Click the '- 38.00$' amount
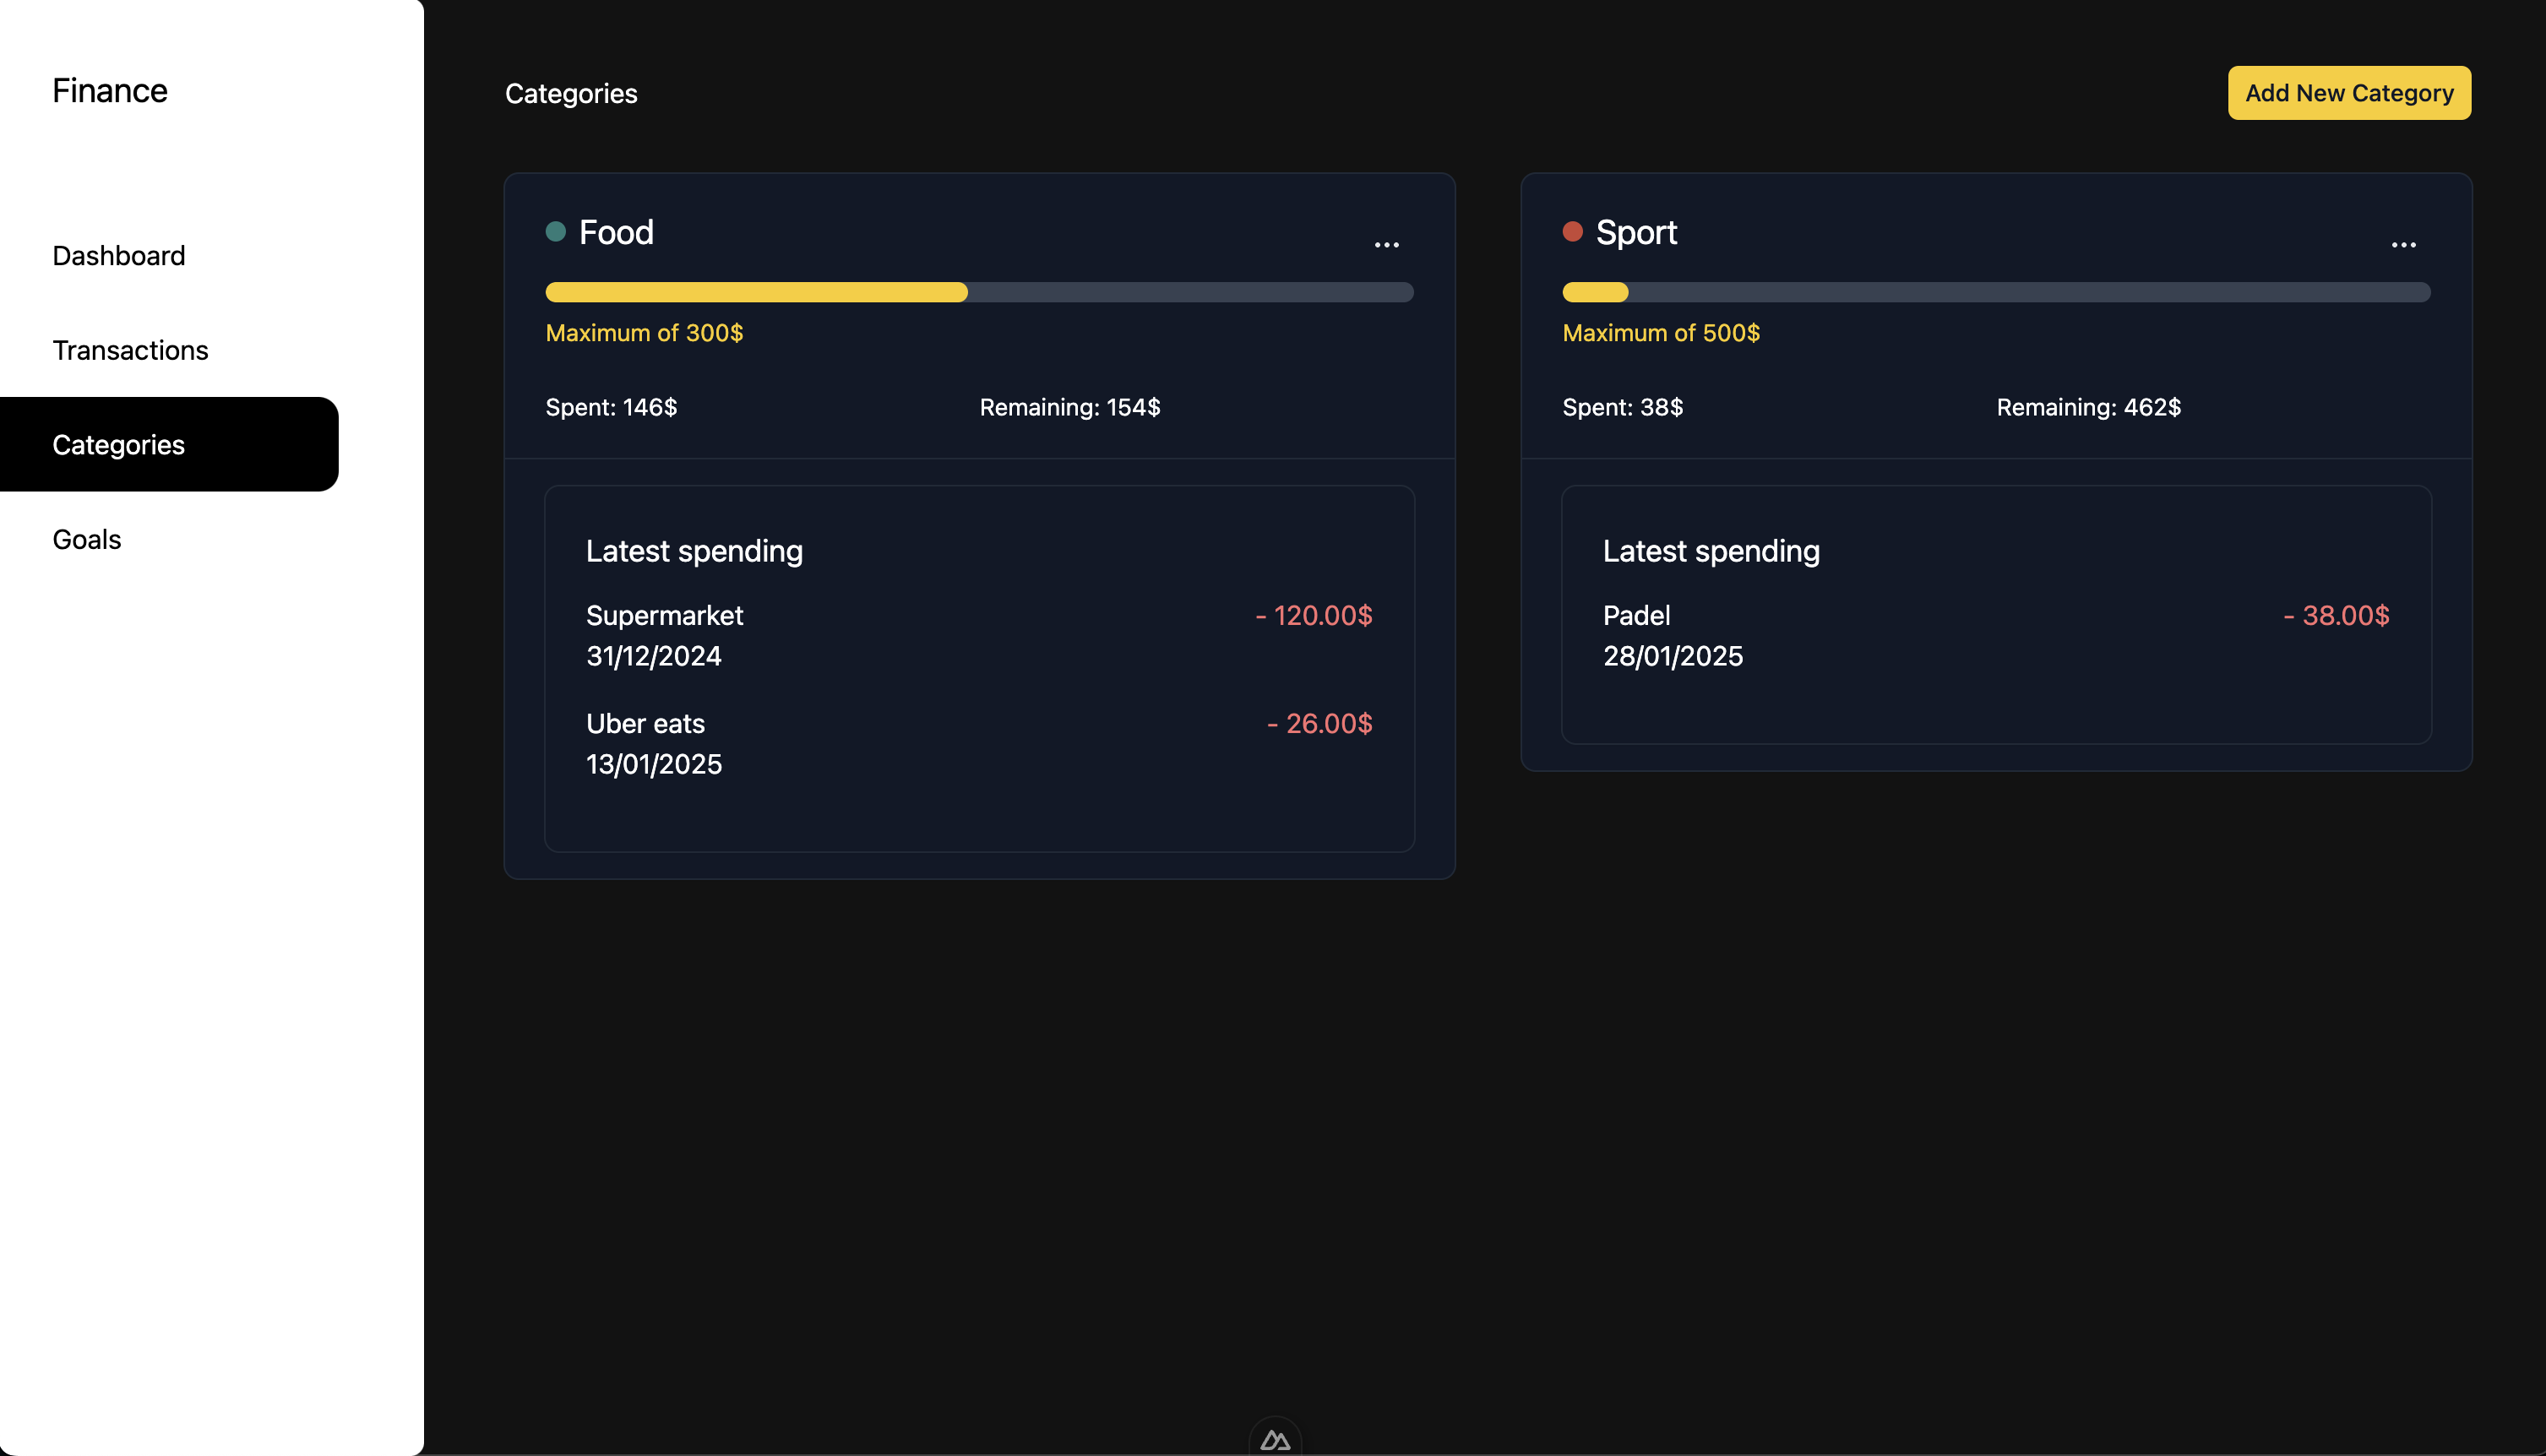Screen dimensions: 2546x1456 pyautogui.click(x=2336, y=615)
